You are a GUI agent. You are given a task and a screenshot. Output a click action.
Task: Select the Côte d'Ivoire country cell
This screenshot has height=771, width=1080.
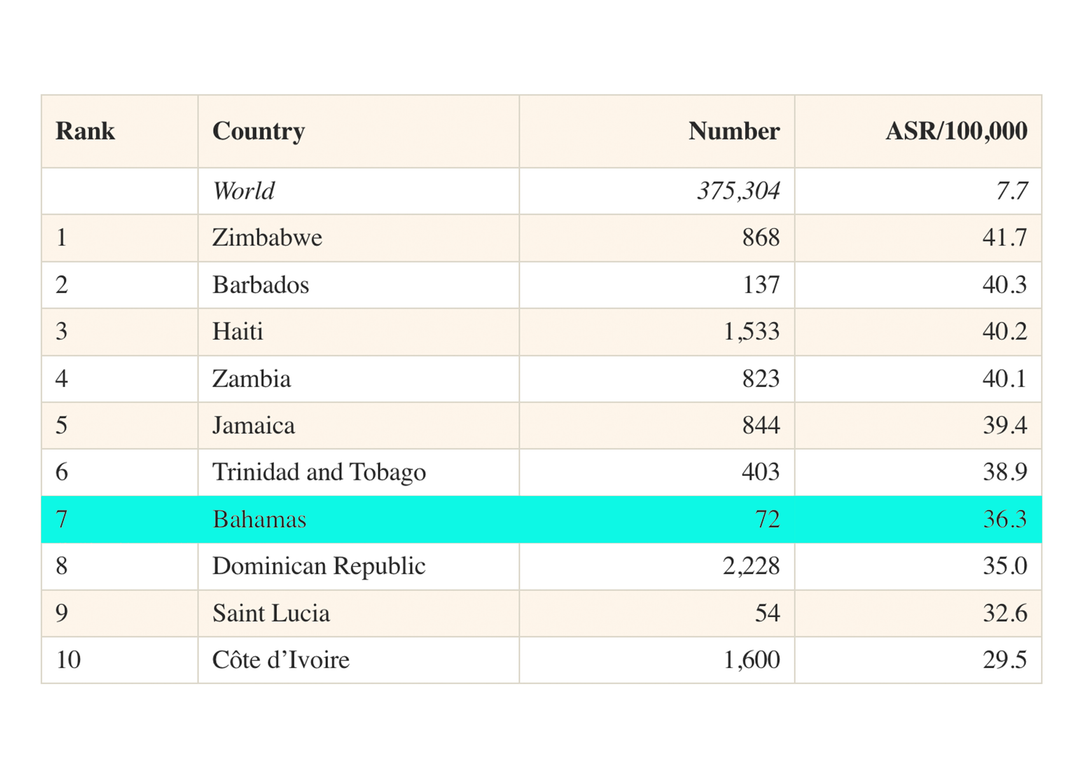(x=280, y=661)
